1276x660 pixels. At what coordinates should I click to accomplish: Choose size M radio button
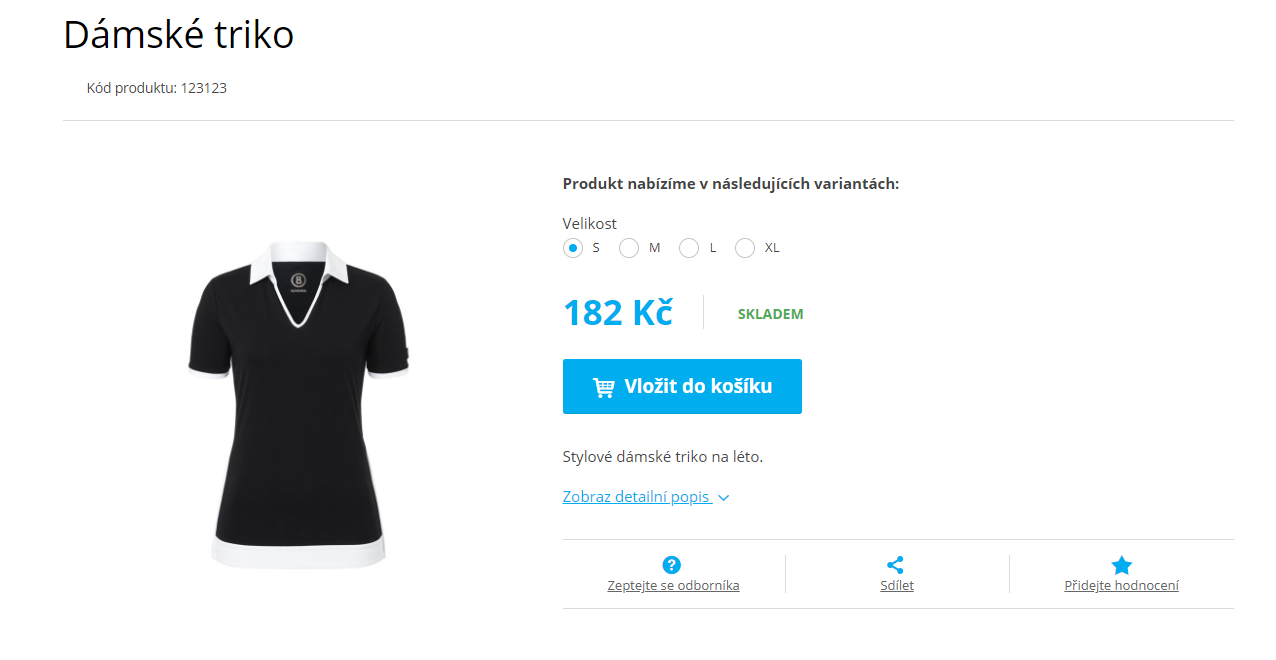coord(629,248)
